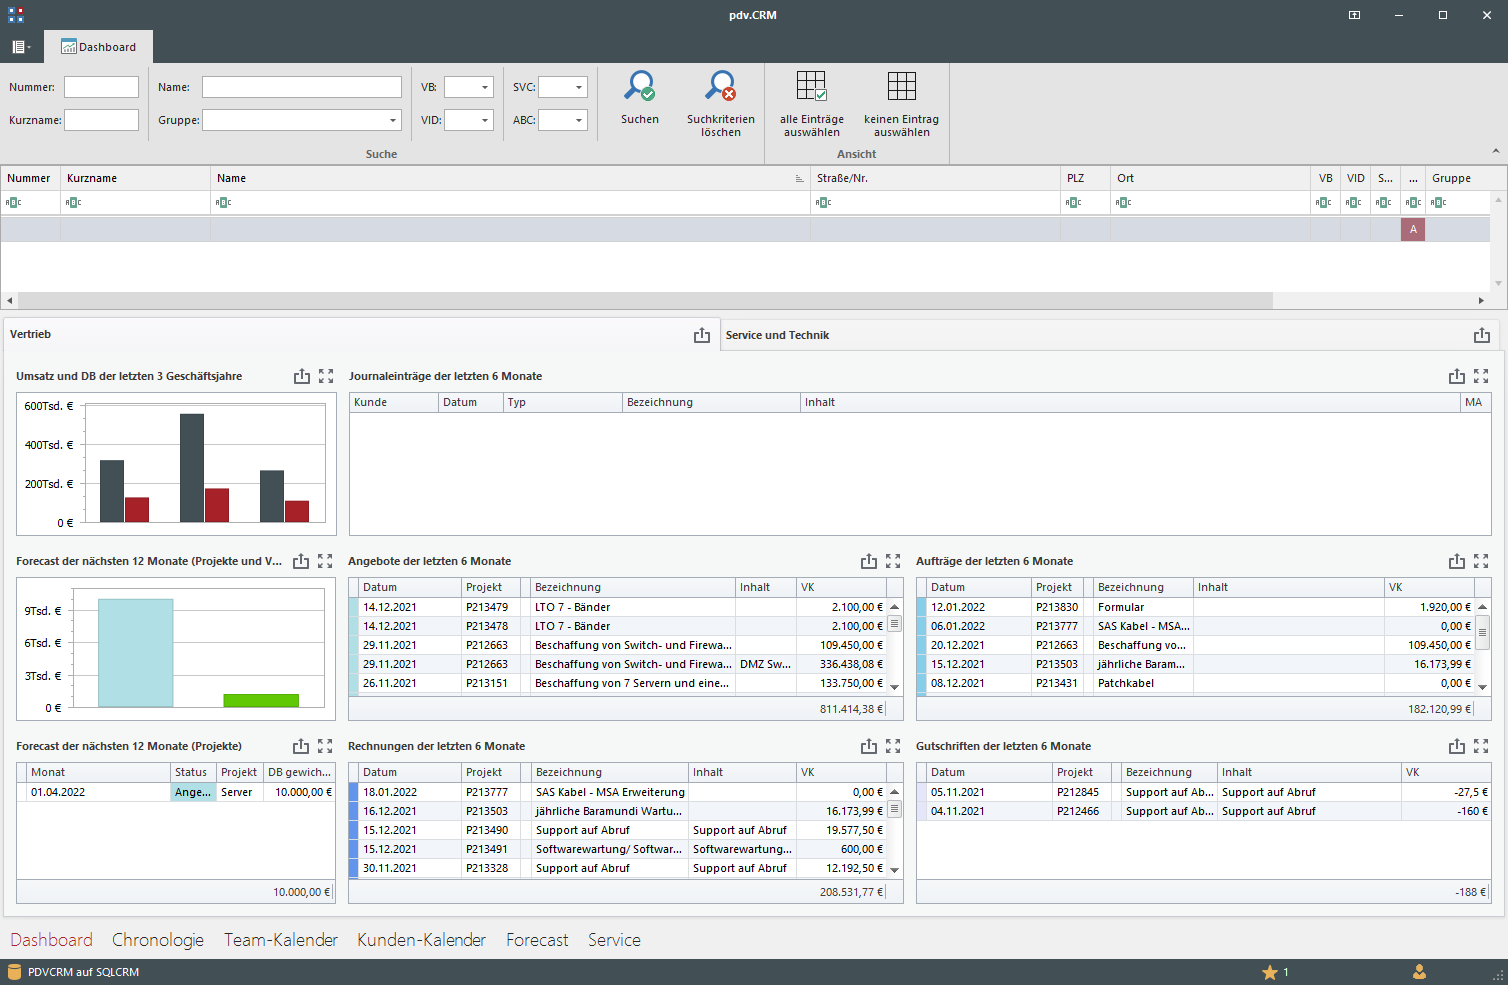Collapse the ribbon with the chevron

1495,152
